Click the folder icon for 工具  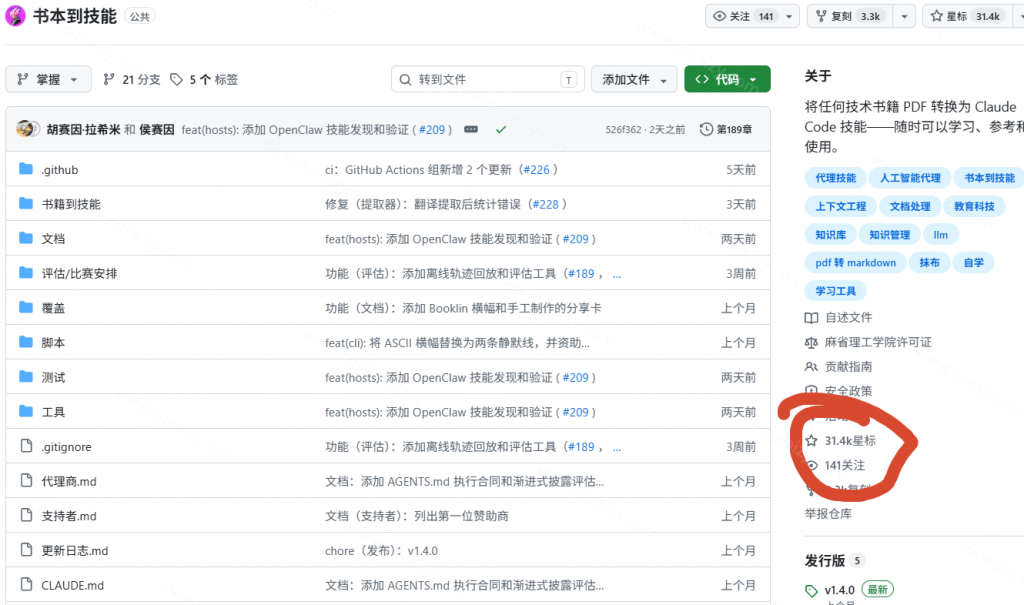(26, 411)
